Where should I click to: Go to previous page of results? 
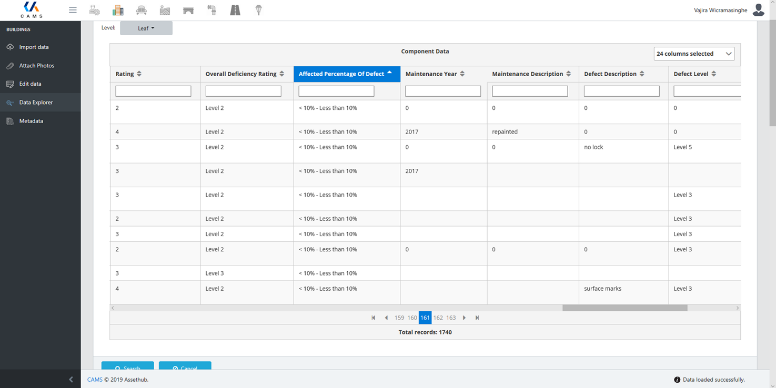[x=386, y=318]
